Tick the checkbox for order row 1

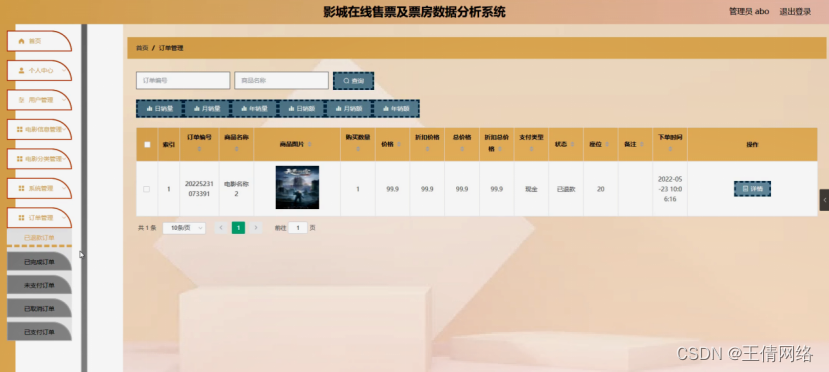tap(147, 189)
